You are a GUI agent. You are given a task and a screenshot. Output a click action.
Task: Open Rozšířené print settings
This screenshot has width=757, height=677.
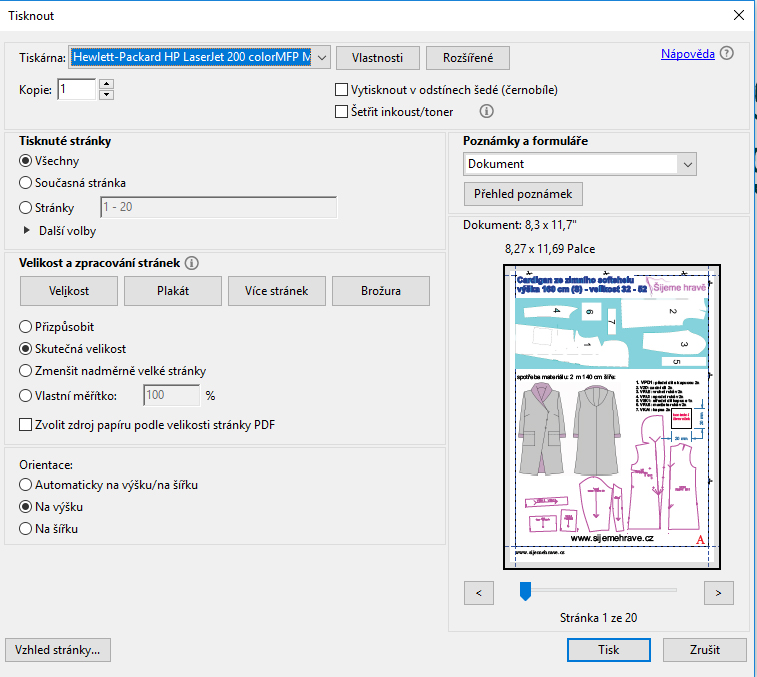point(468,58)
